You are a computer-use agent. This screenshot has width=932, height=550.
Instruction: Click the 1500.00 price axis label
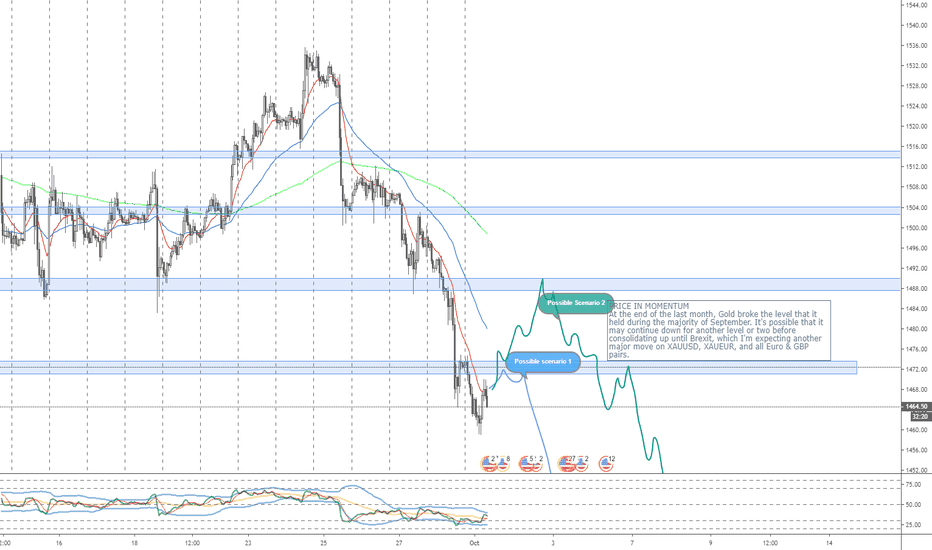918,228
